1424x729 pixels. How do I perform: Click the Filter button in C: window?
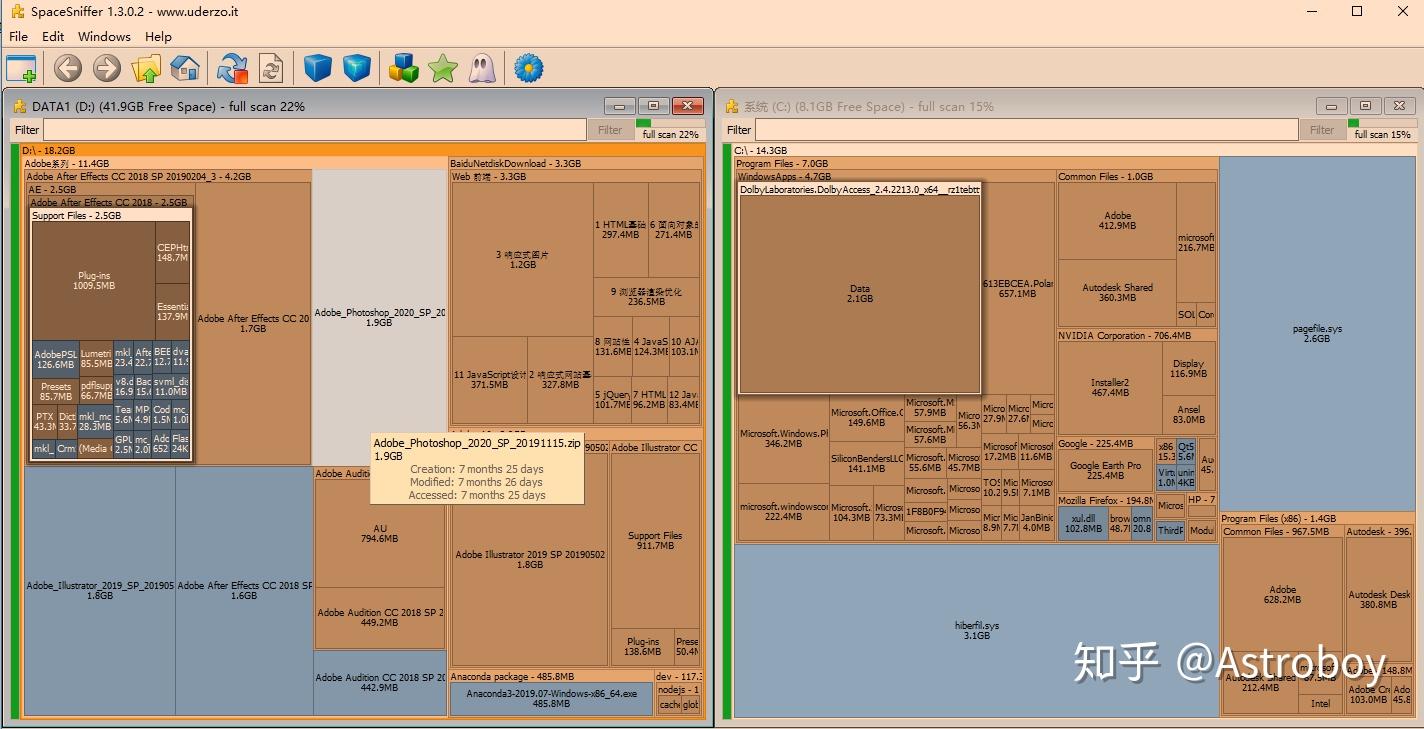tap(1322, 130)
